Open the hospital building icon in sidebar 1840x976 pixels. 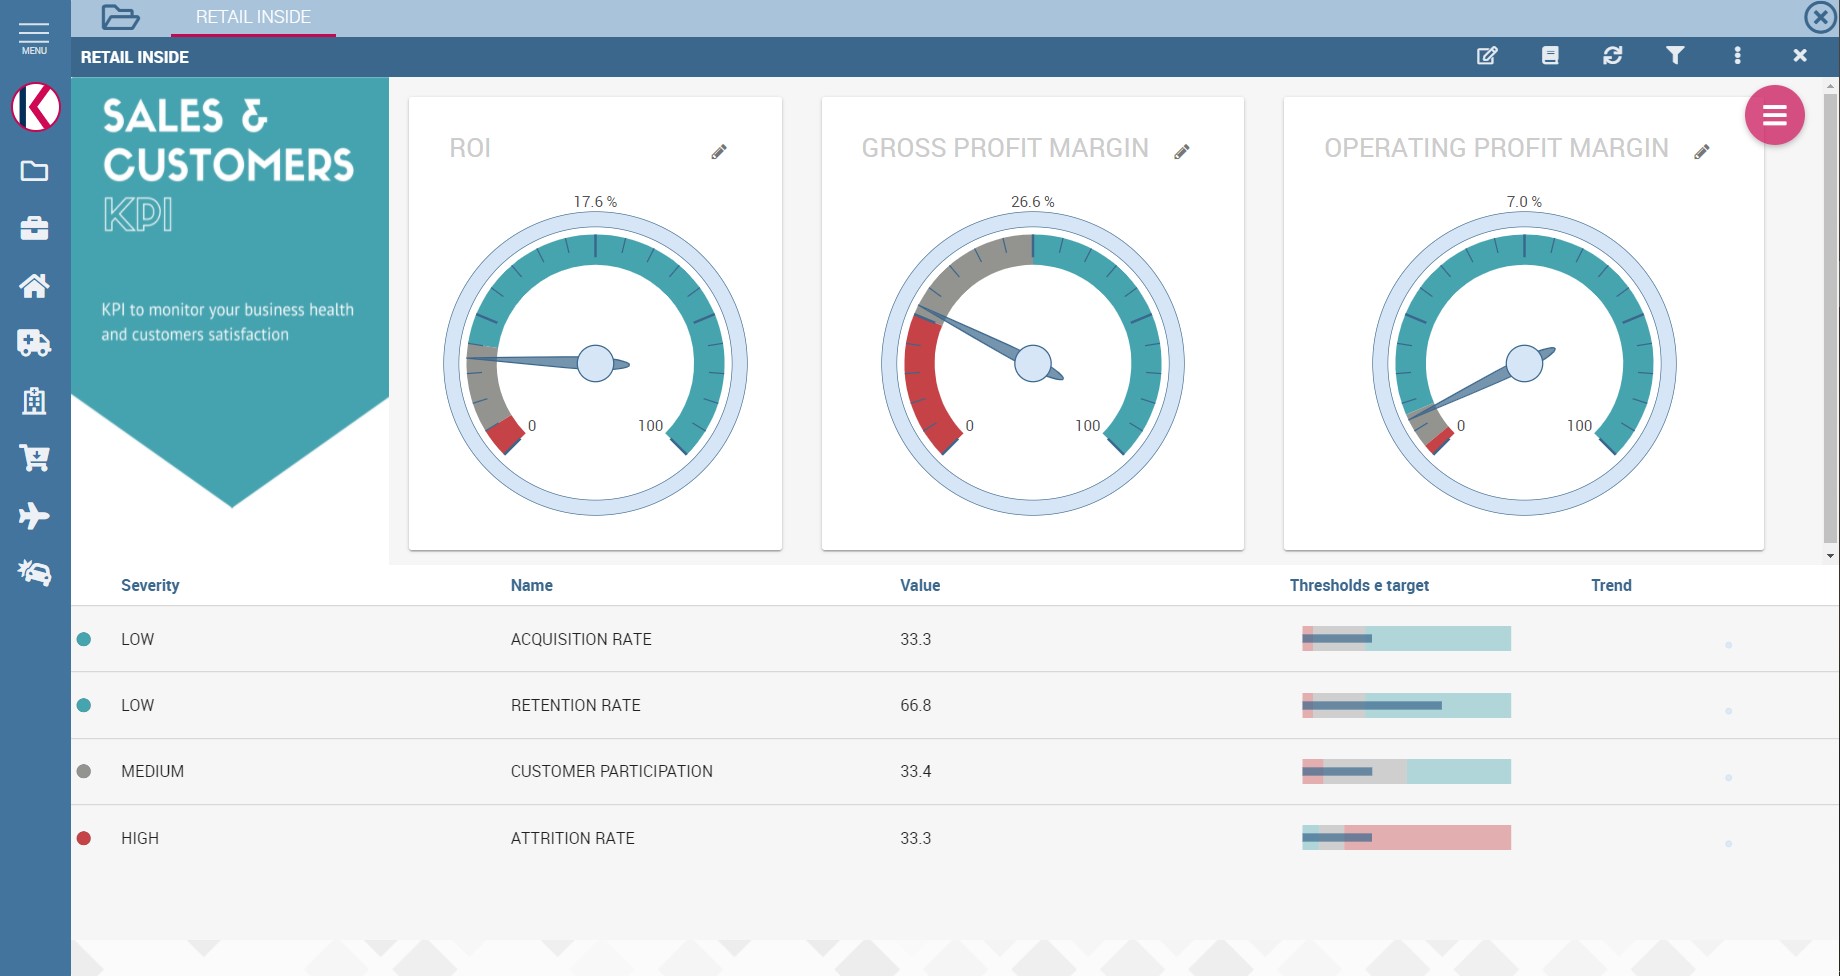[x=34, y=401]
